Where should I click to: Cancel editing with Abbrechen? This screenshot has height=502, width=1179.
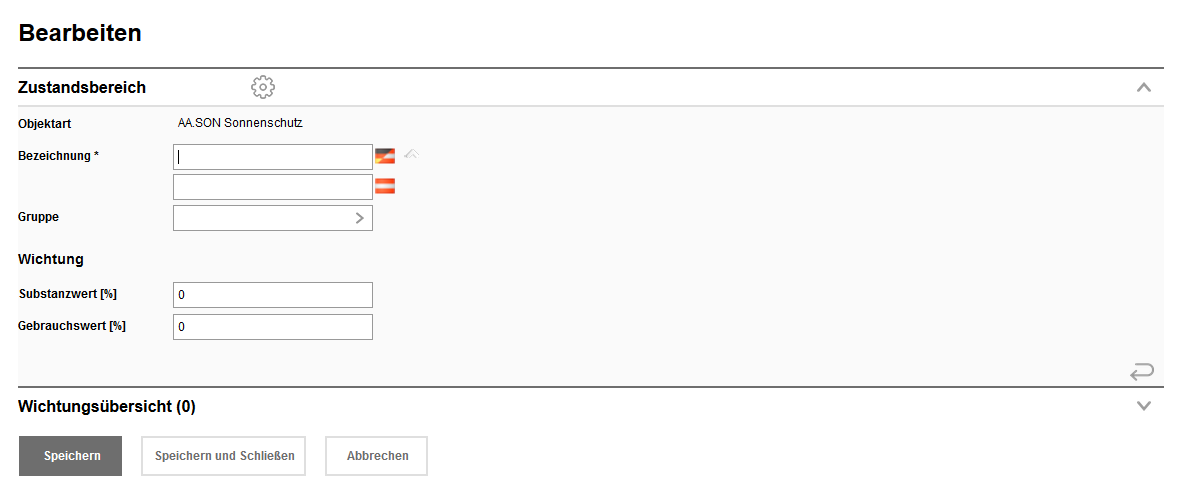point(377,456)
